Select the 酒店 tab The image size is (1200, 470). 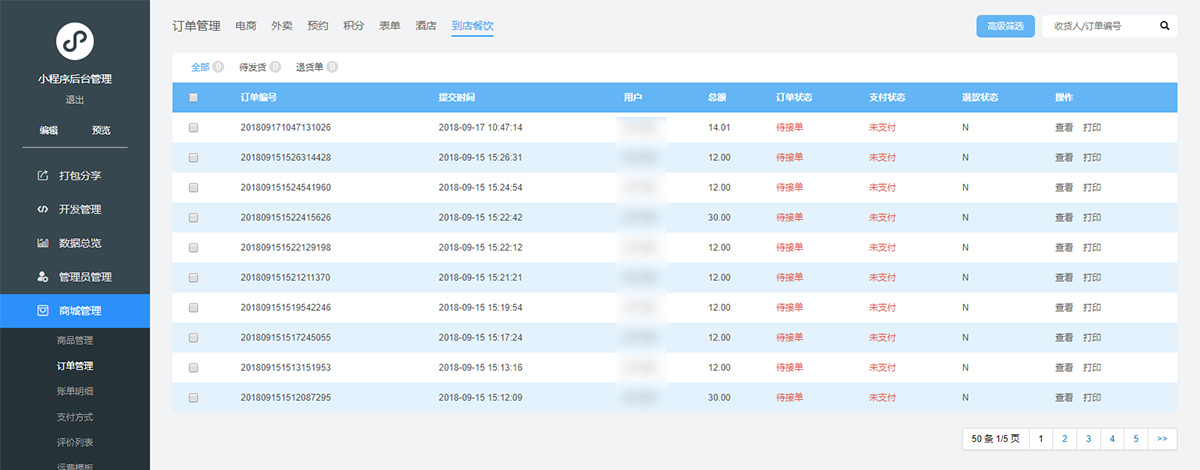pos(426,26)
